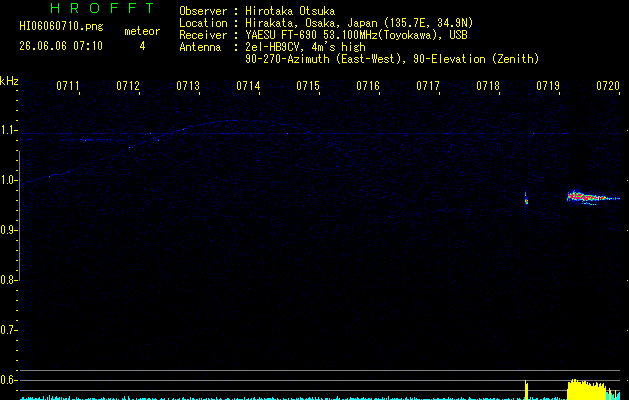Click the large yellow power bar at bottom right
The height and width of the screenshot is (400, 629).
586,389
